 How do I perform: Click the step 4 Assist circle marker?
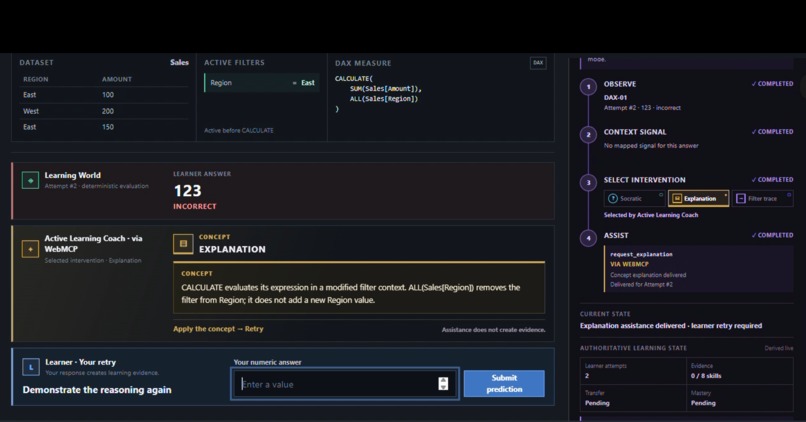click(x=588, y=238)
